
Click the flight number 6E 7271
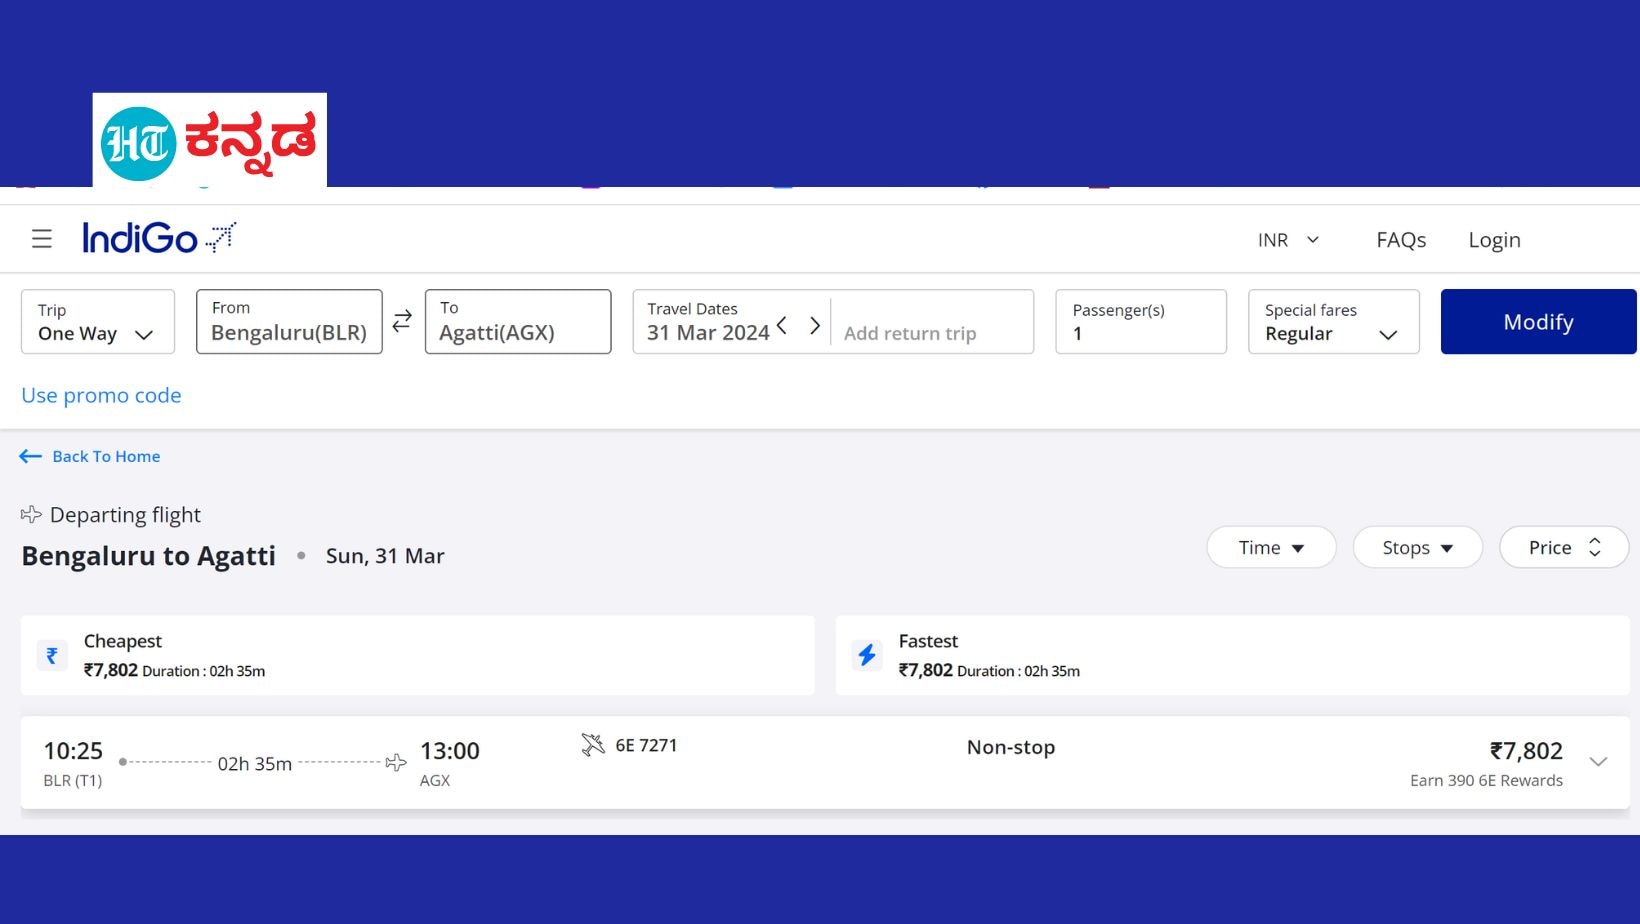646,745
